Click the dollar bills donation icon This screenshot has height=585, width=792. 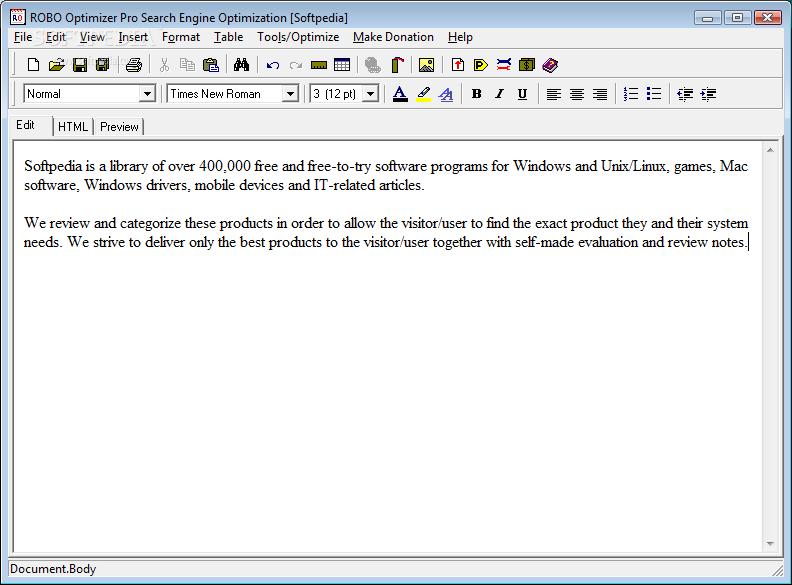coord(527,65)
